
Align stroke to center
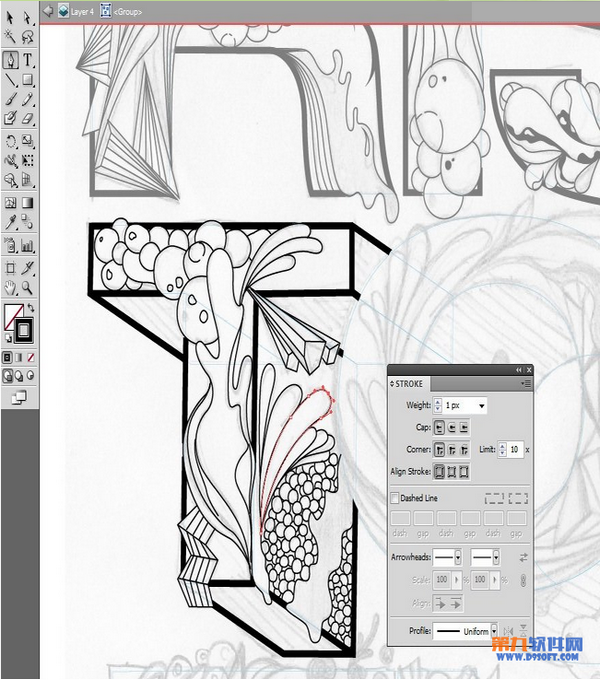pos(440,471)
